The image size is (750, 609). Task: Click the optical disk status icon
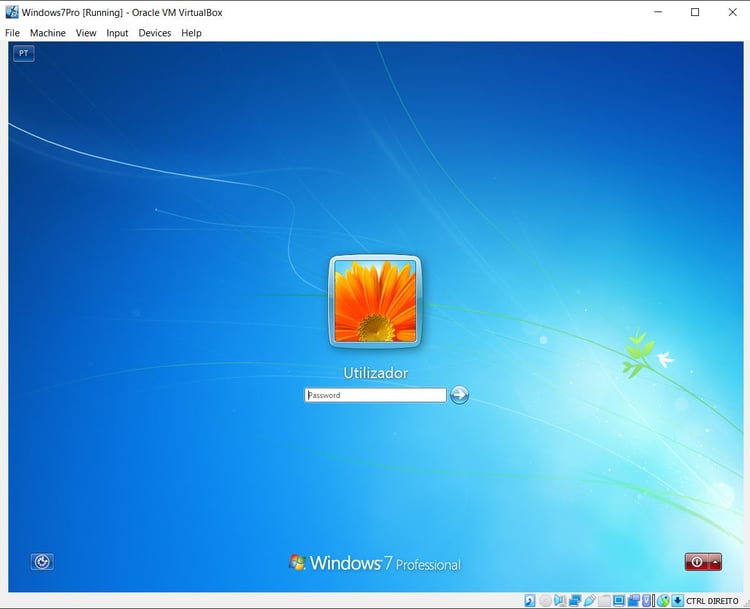[x=545, y=600]
